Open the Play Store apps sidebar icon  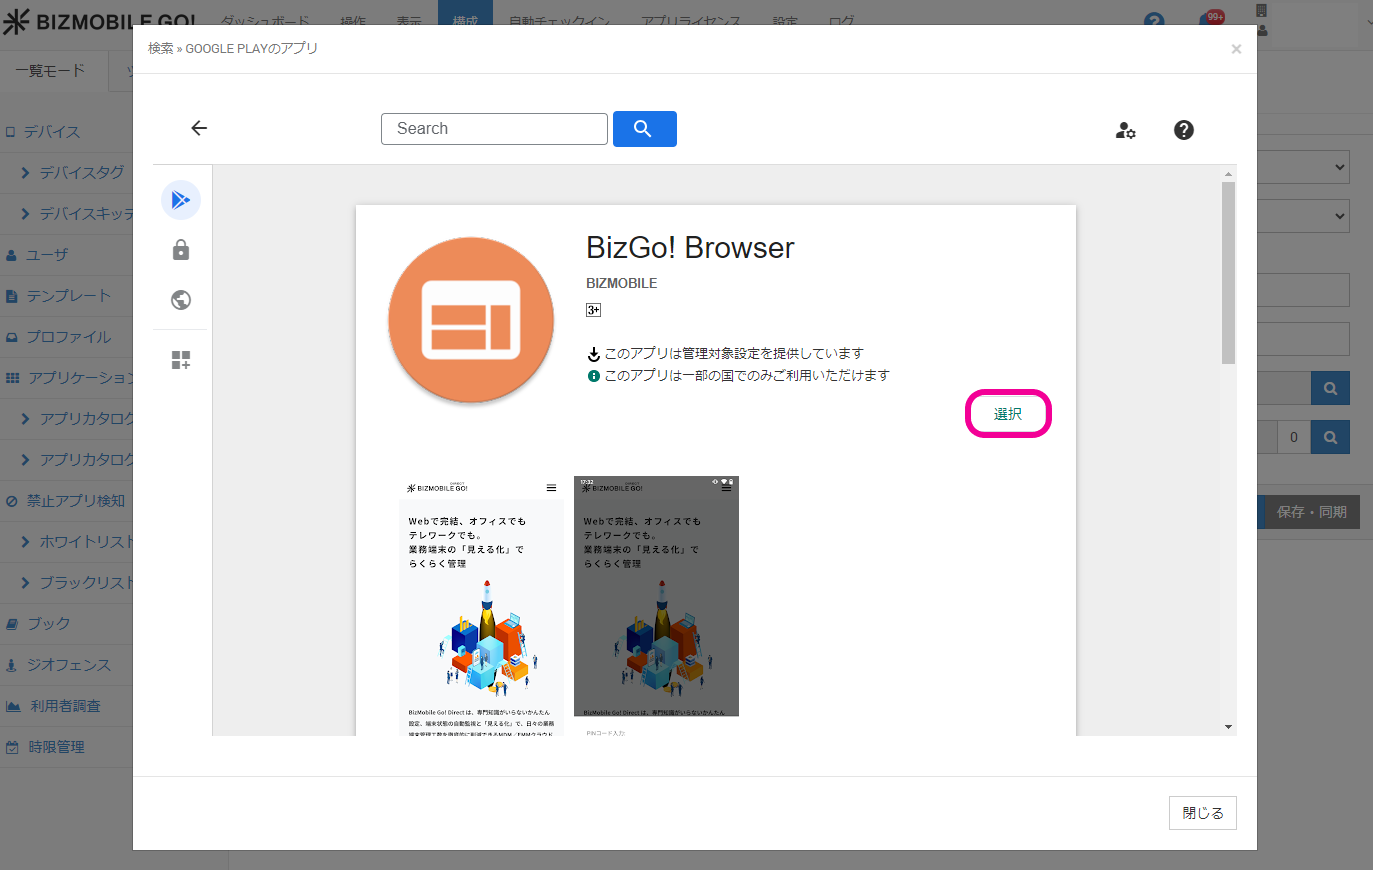[x=181, y=200]
